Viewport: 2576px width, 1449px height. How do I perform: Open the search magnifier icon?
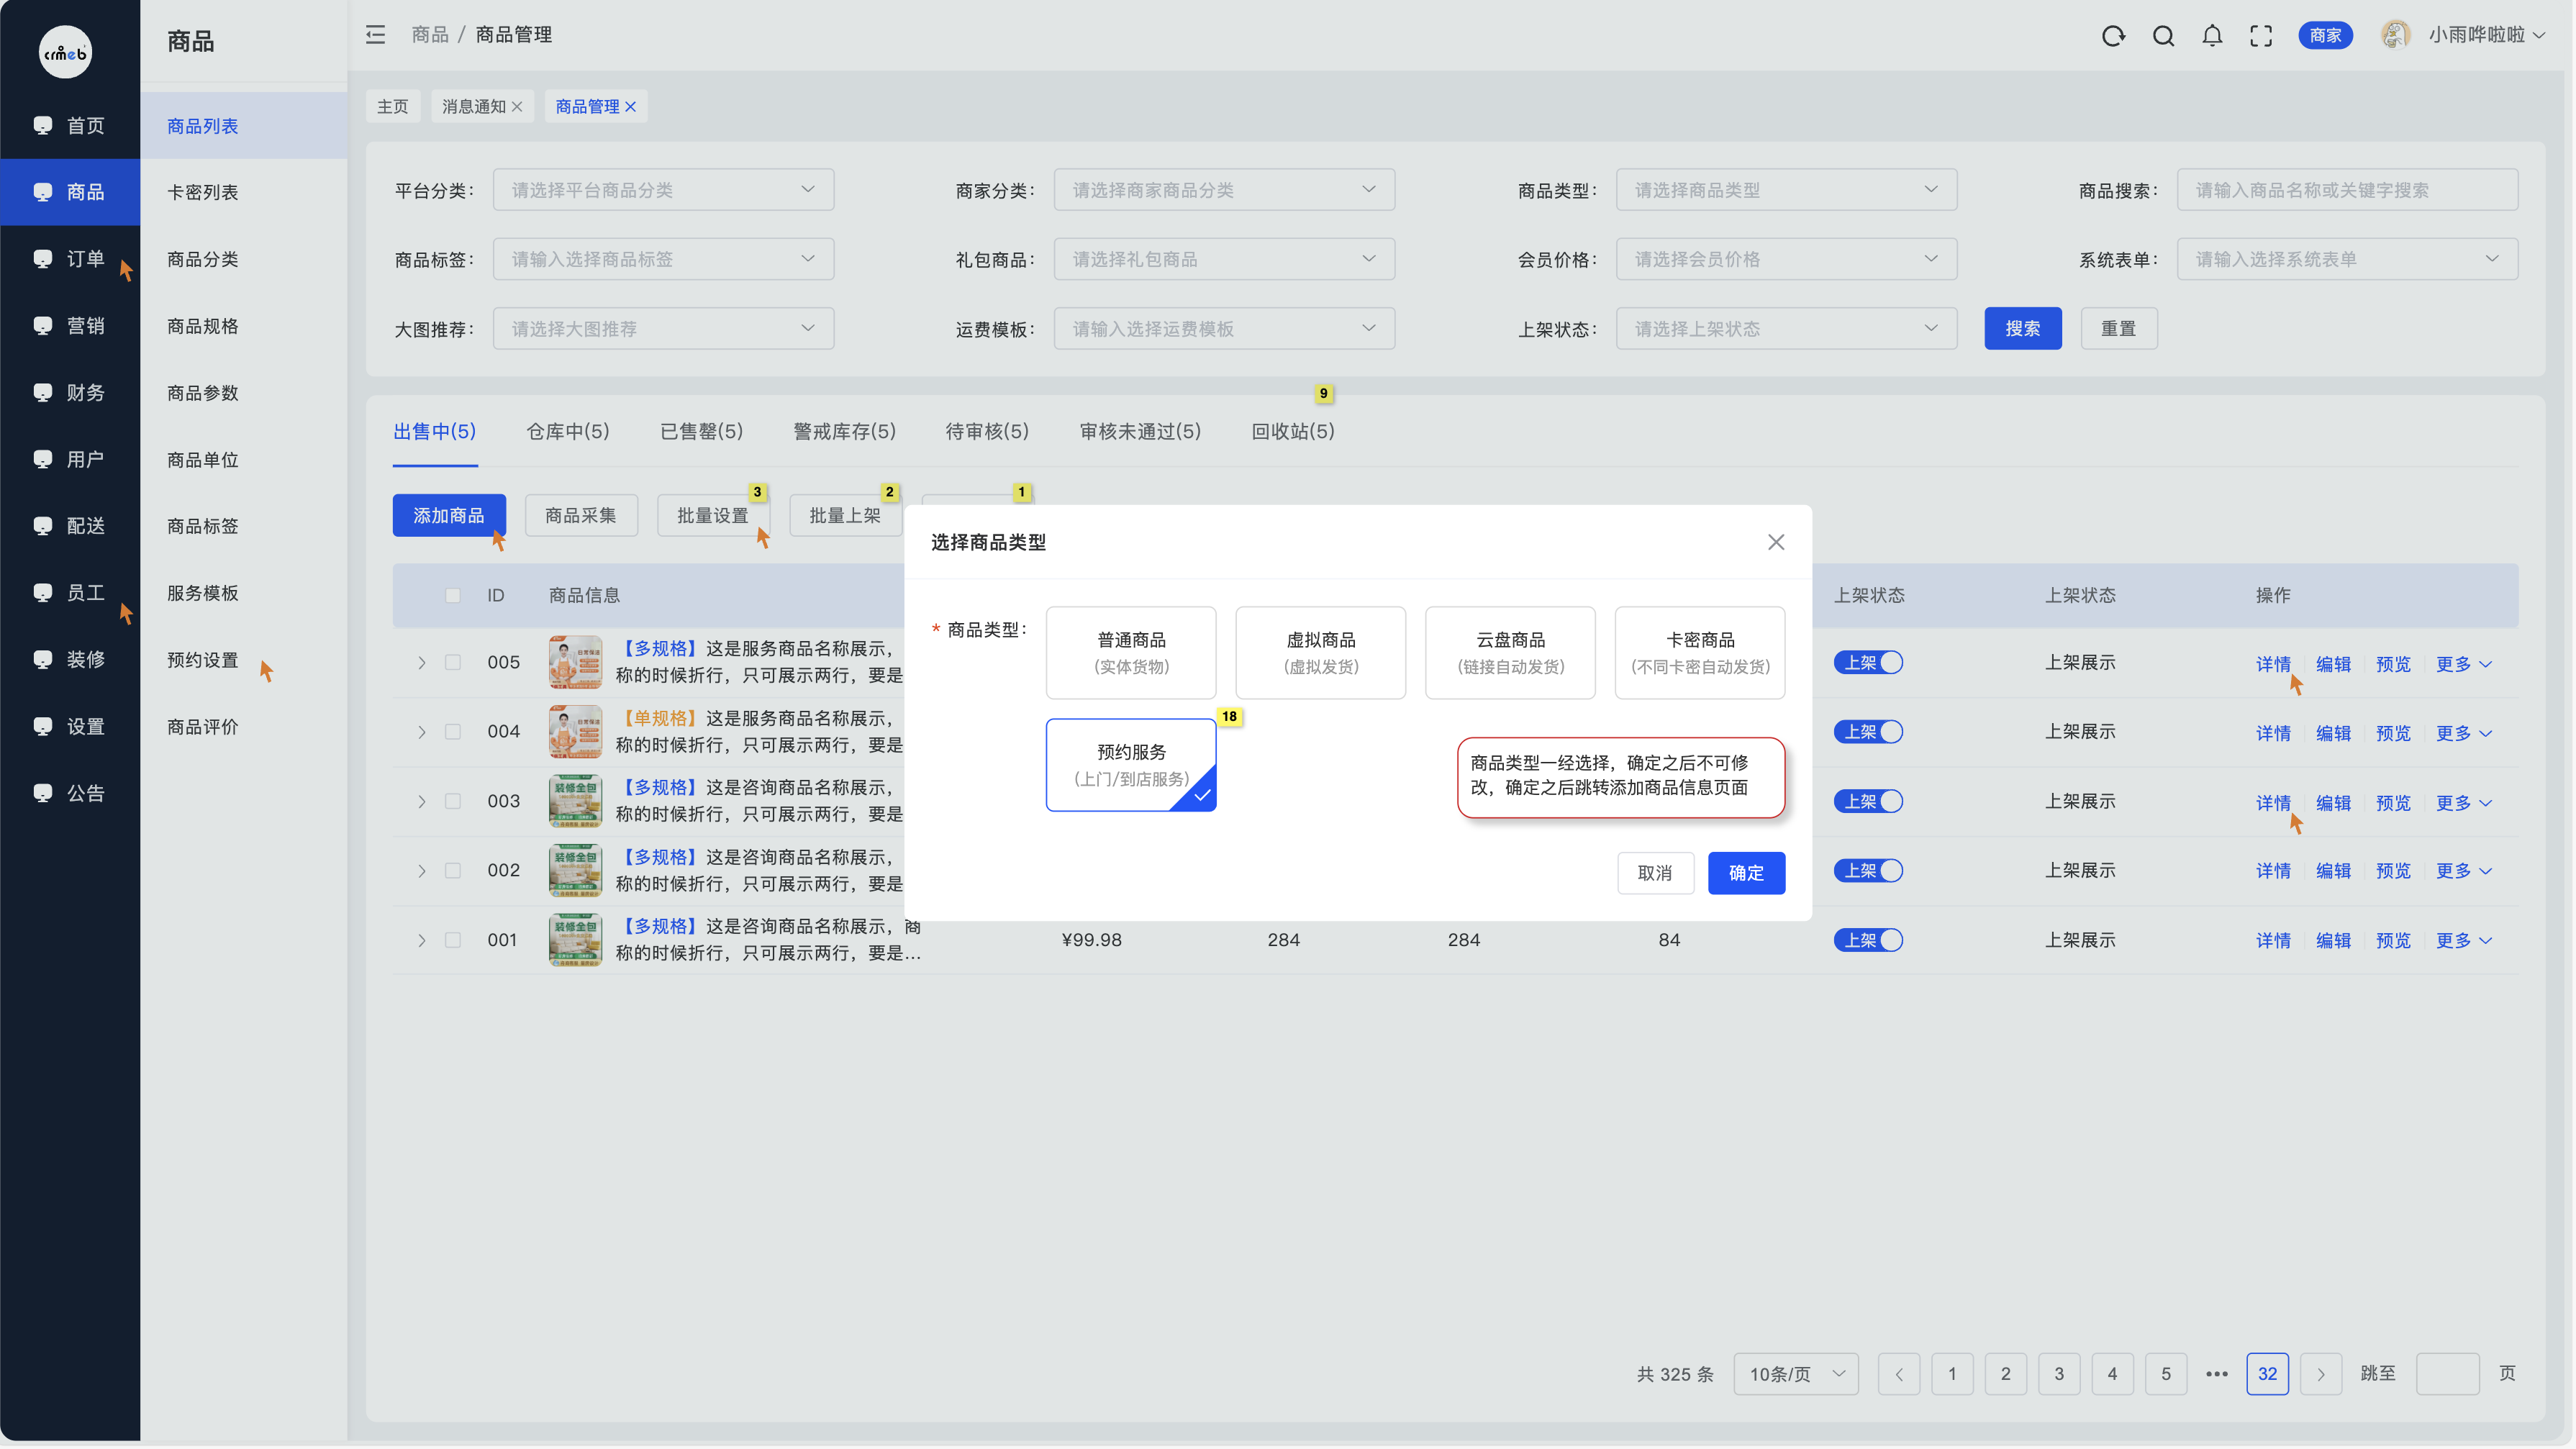point(2163,36)
